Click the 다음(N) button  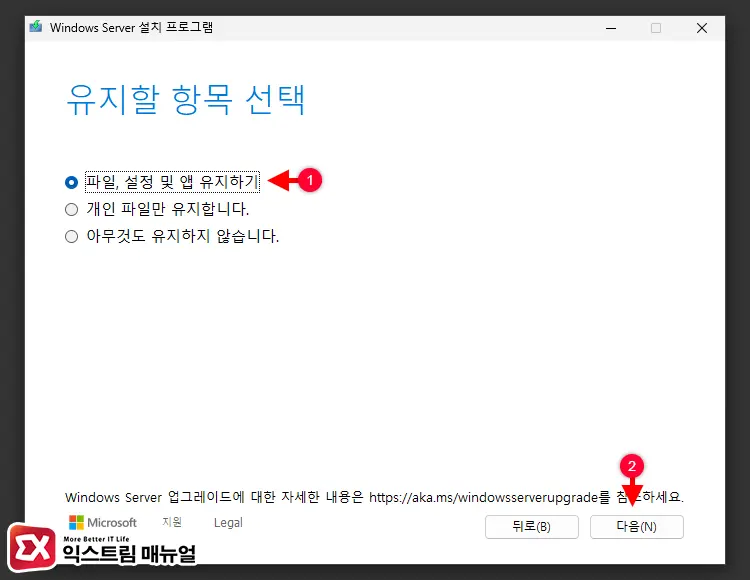click(x=636, y=526)
